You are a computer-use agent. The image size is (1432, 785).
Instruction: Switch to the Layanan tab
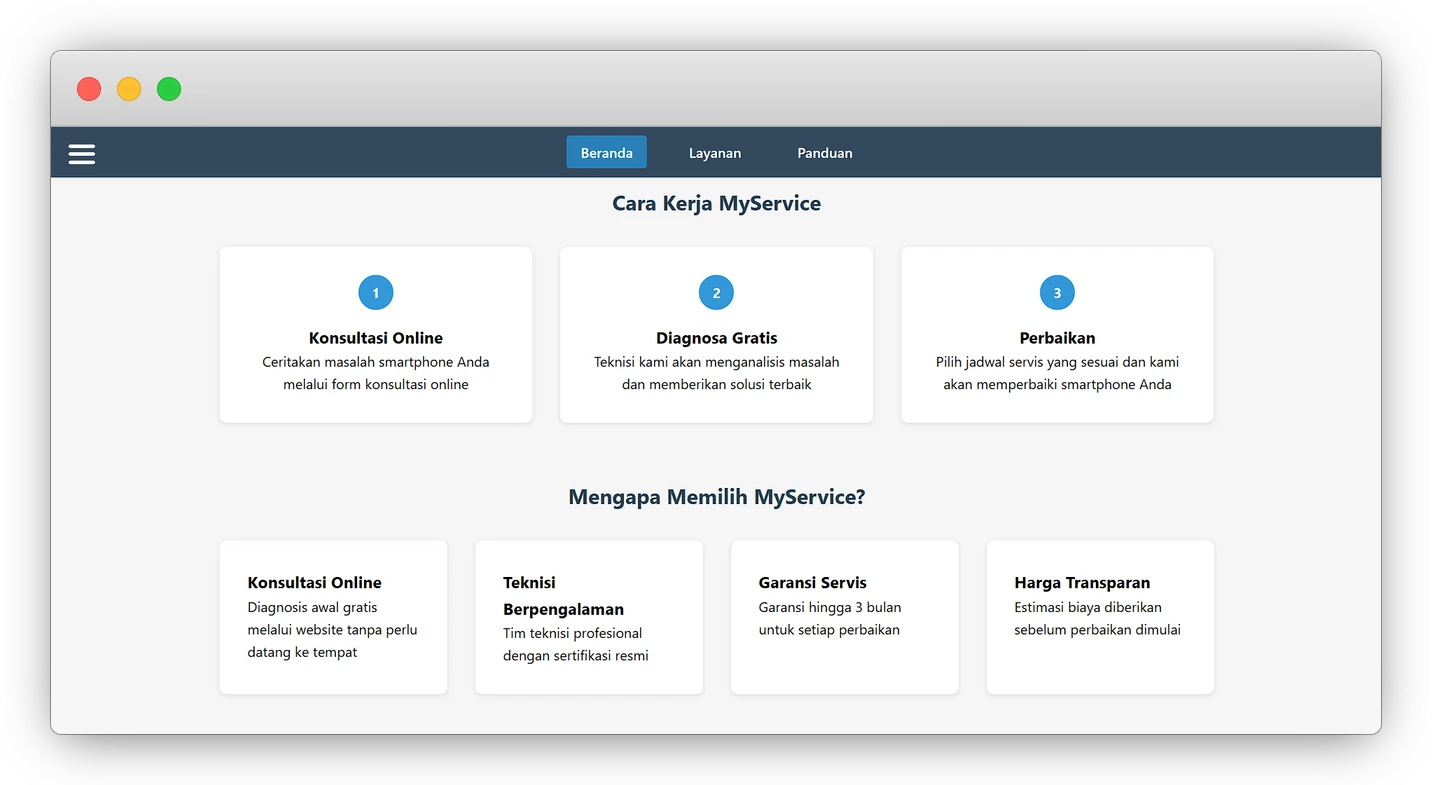[714, 152]
